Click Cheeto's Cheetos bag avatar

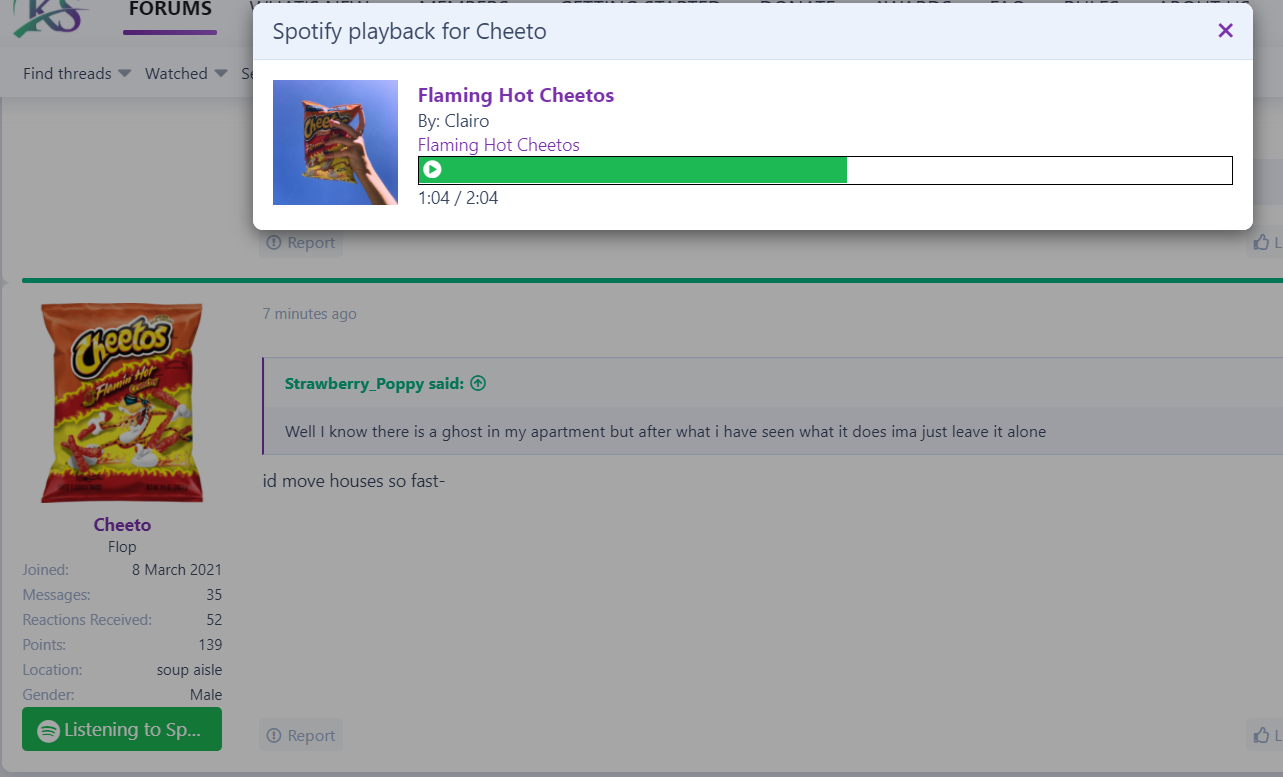tap(122, 403)
